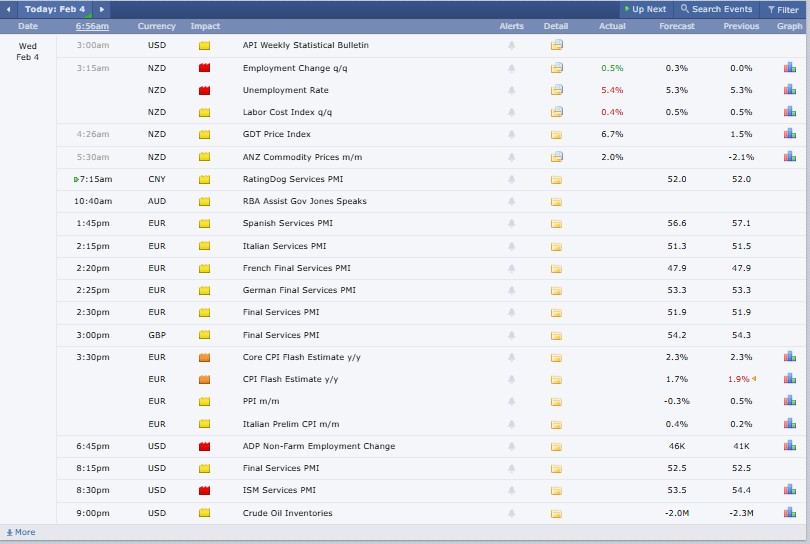The width and height of the screenshot is (810, 544).
Task: Toggle alert bell for ADP Non-Farm Employment Change
Action: click(511, 446)
